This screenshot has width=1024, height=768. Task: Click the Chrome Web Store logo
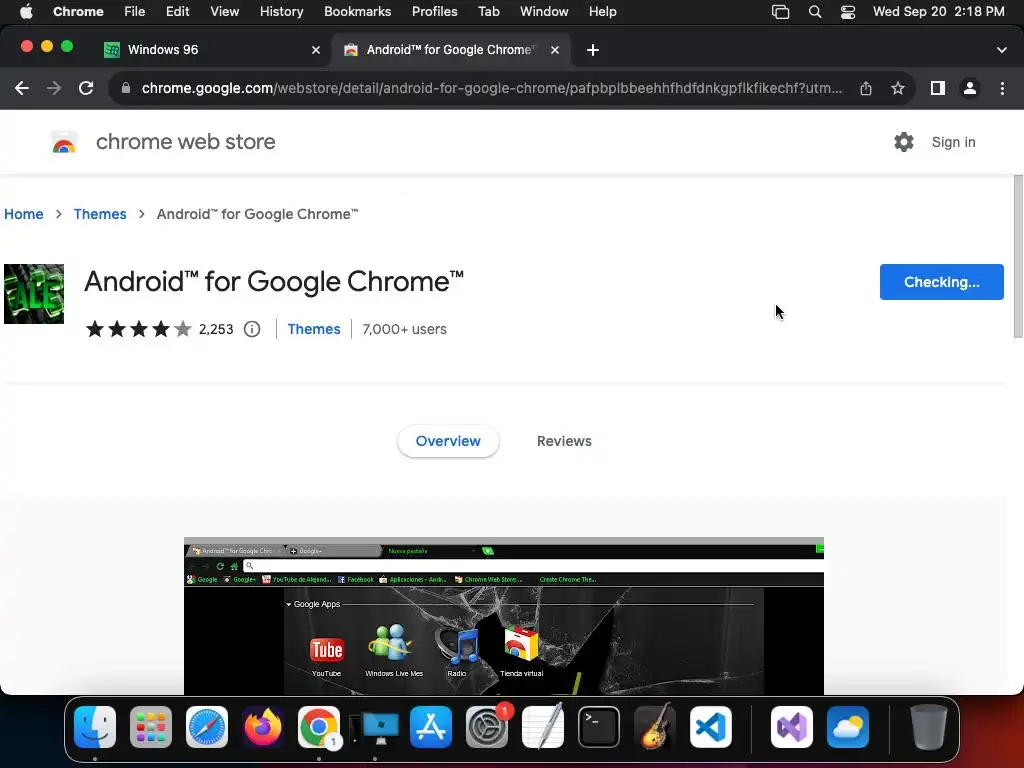(64, 142)
